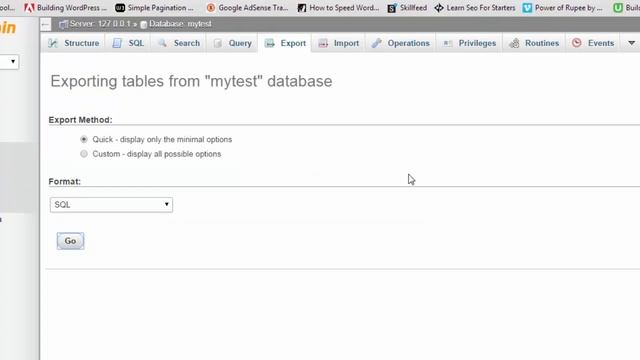Viewport: 640px width, 360px height.
Task: Open the left sidebar dropdown
Action: (x=9, y=62)
